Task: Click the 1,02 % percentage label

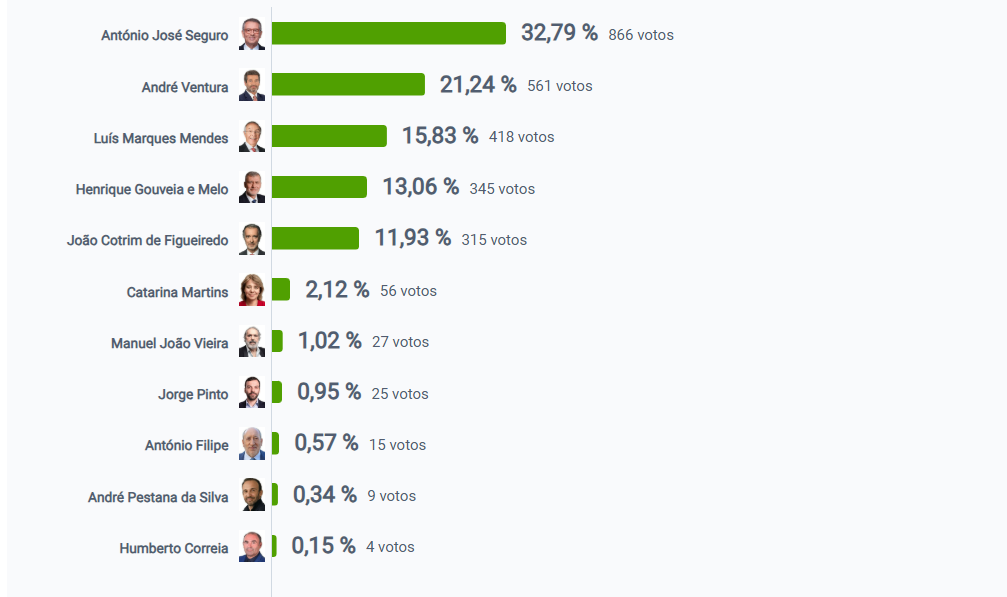Action: (x=329, y=341)
